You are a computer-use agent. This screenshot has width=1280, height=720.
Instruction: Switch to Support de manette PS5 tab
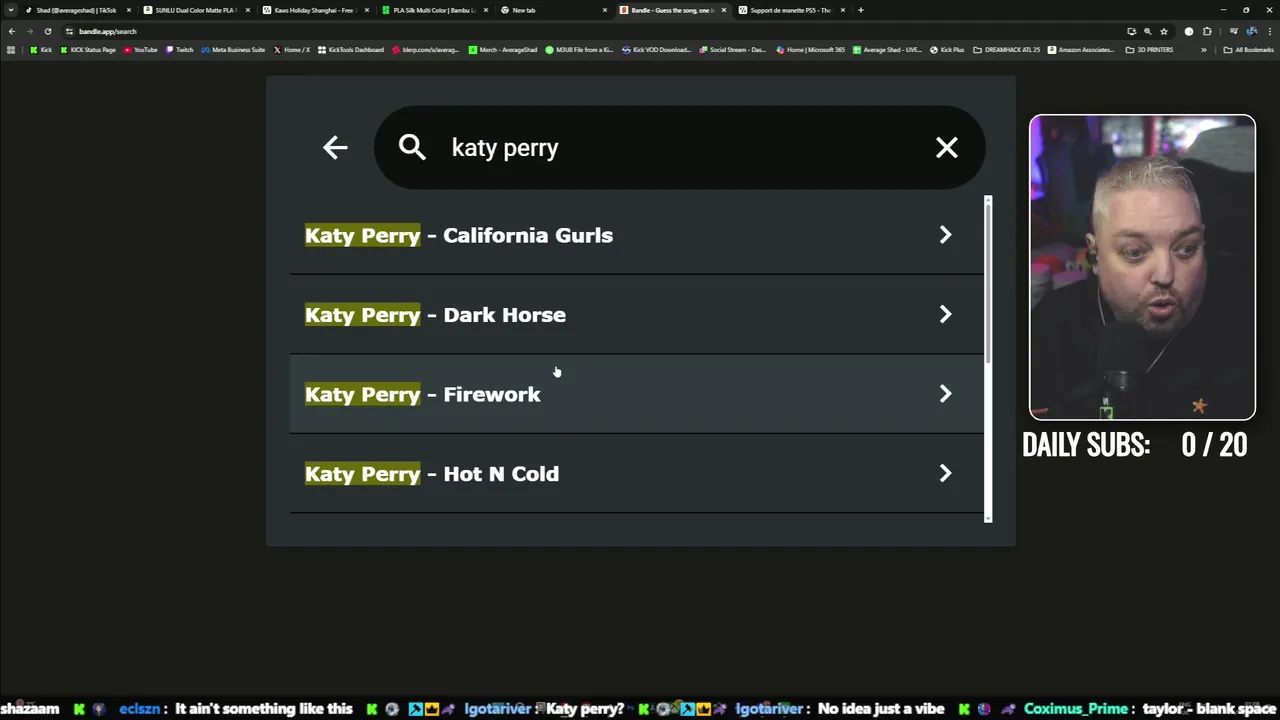point(792,10)
